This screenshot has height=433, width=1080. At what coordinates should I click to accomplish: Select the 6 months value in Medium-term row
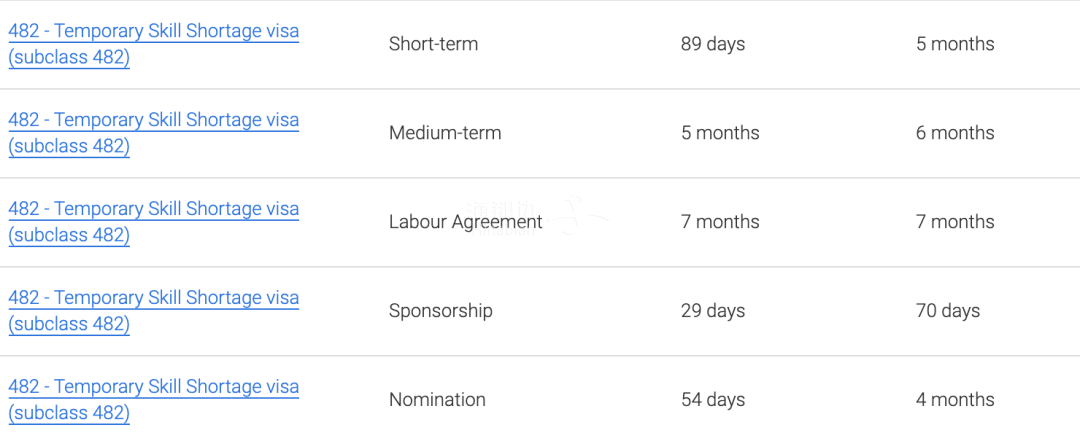[x=955, y=133]
